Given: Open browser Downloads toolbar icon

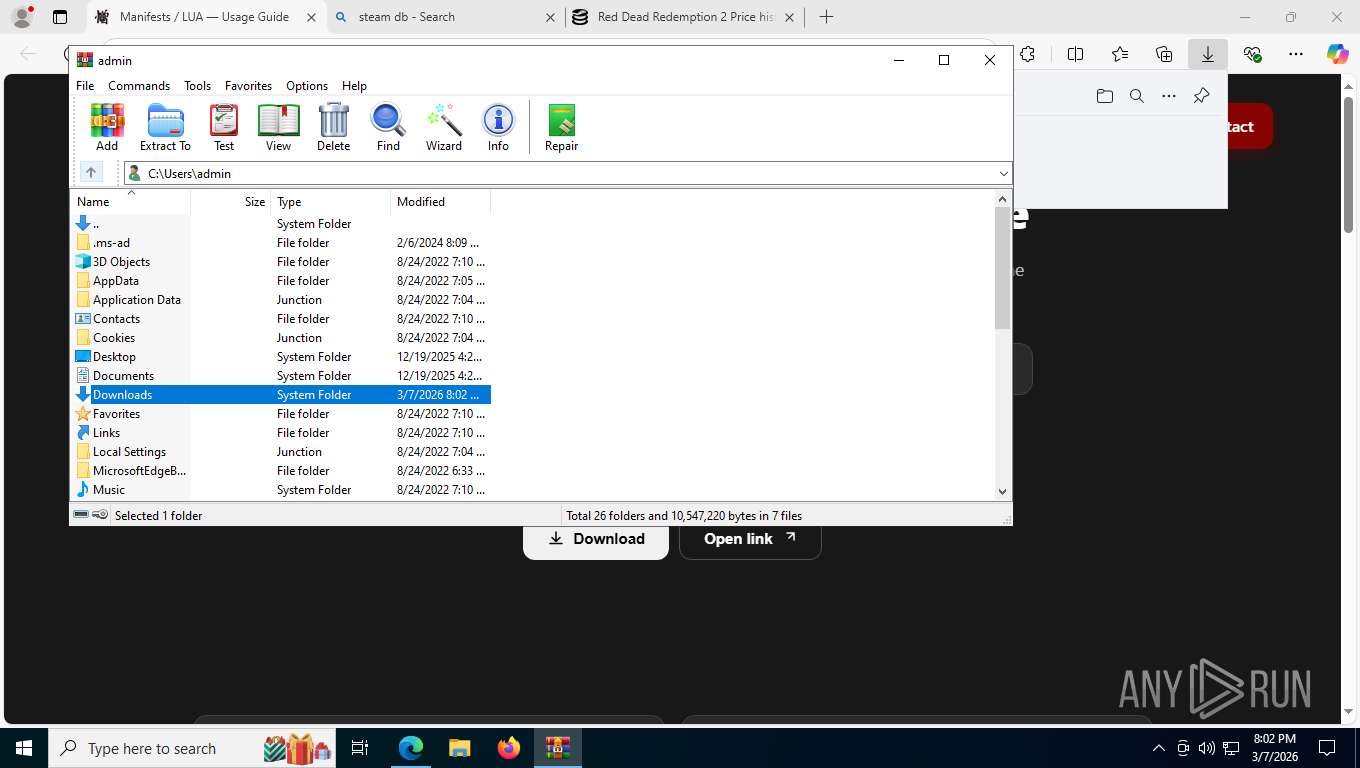Looking at the screenshot, I should (1208, 55).
